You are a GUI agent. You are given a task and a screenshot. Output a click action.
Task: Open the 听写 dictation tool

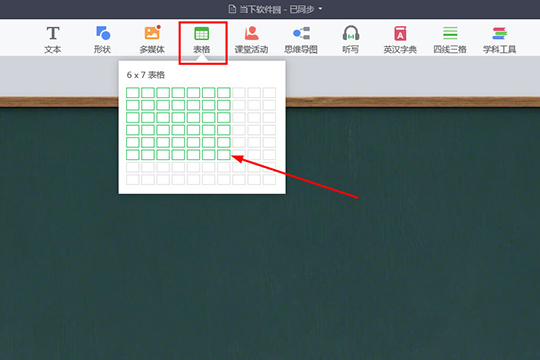tap(351, 40)
